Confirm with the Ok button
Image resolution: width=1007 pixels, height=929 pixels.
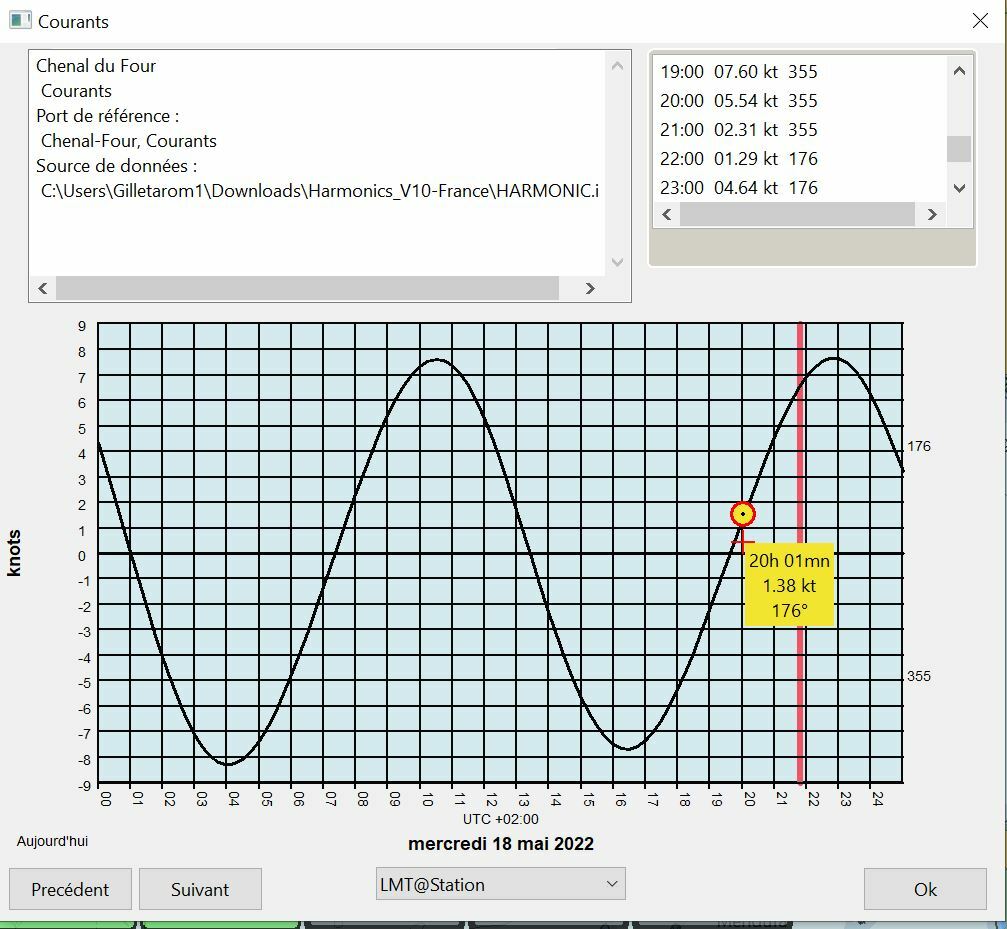(925, 889)
